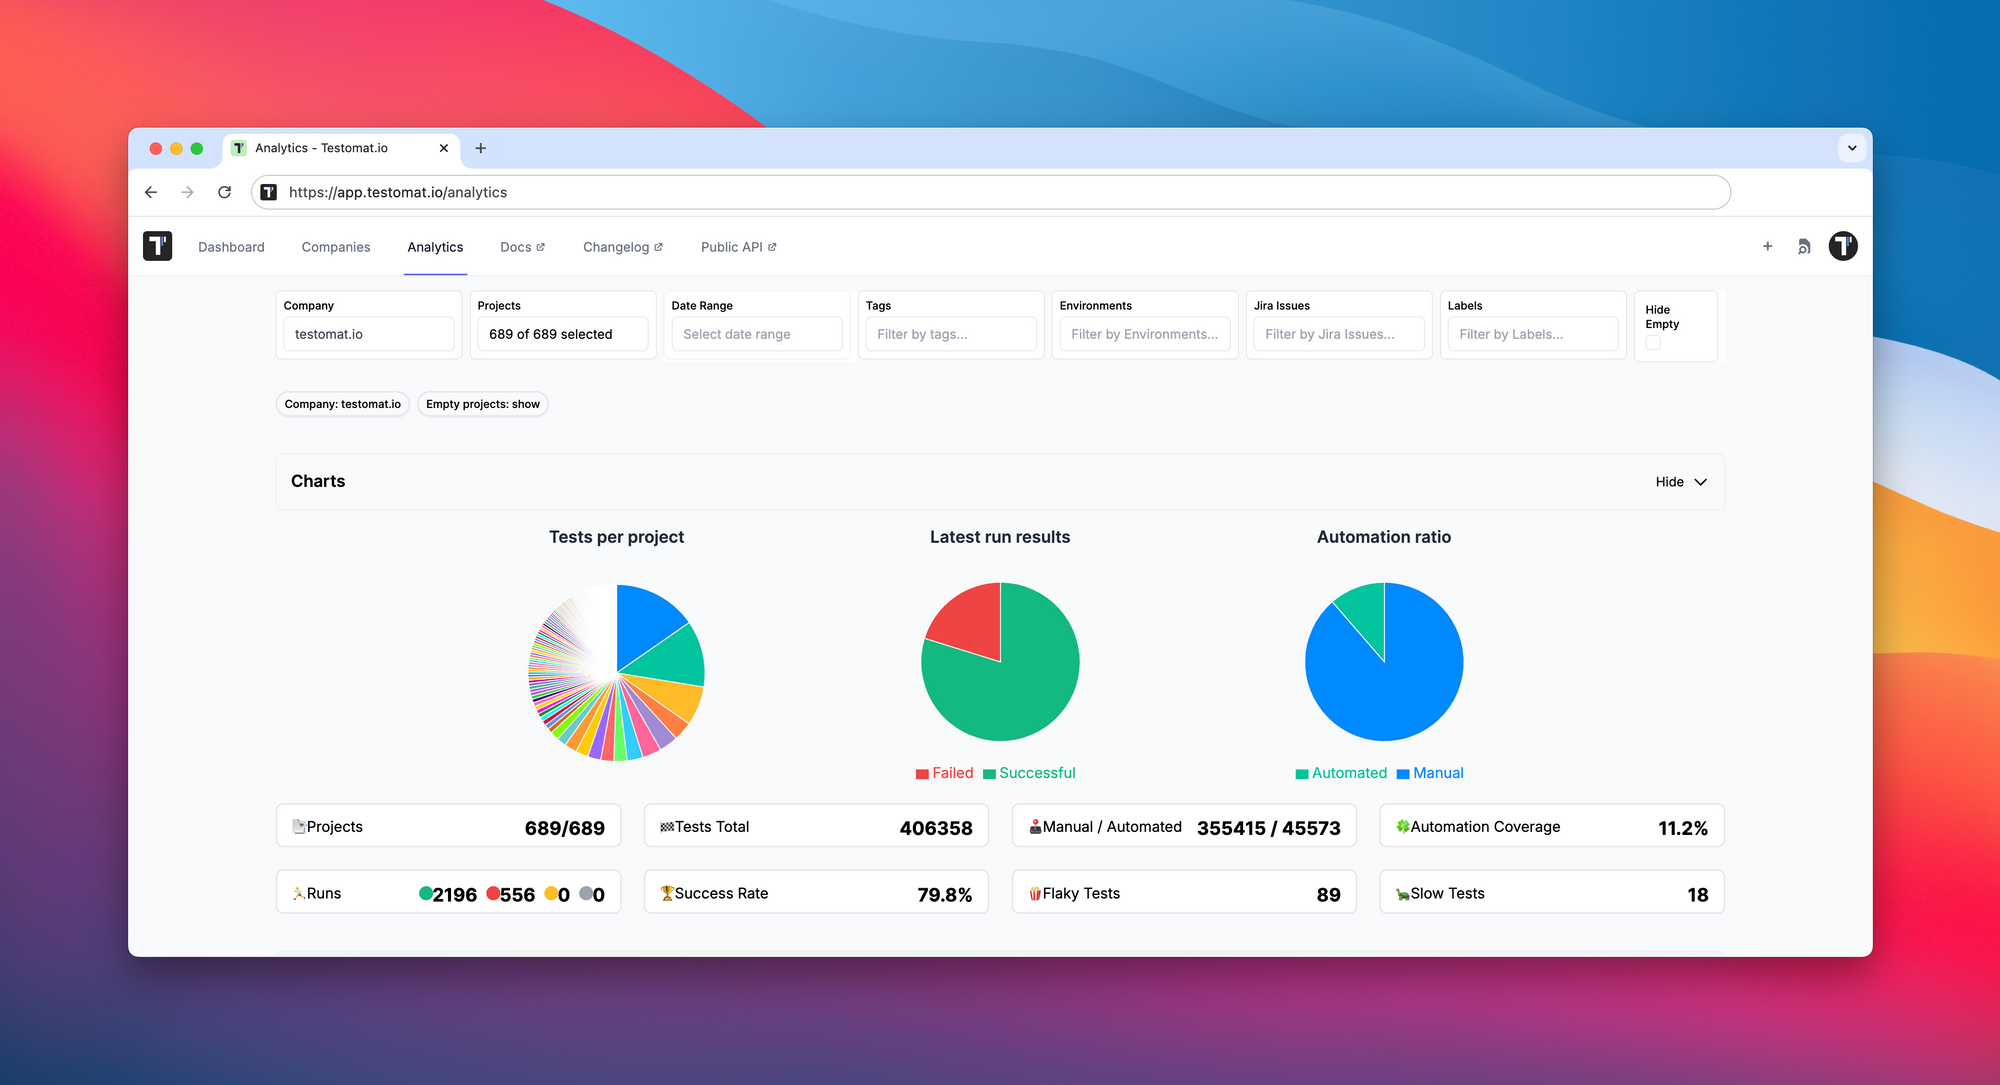Click the site favicon in address bar
This screenshot has height=1085, width=2000.
point(269,192)
